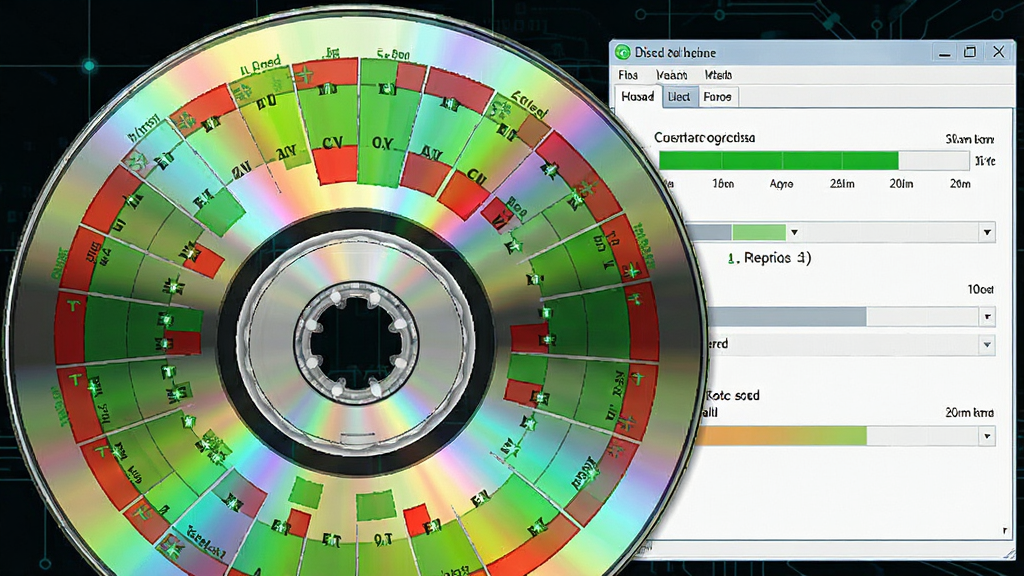Viewport: 1024px width, 576px height.
Task: Click the orange-green gradient bar
Action: (784, 436)
